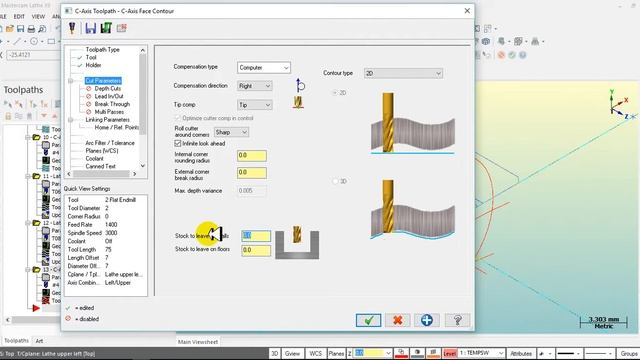Viewport: 640px width, 360px height.
Task: Click the red down-arrow icon in Toolpaths panel
Action: (44, 116)
